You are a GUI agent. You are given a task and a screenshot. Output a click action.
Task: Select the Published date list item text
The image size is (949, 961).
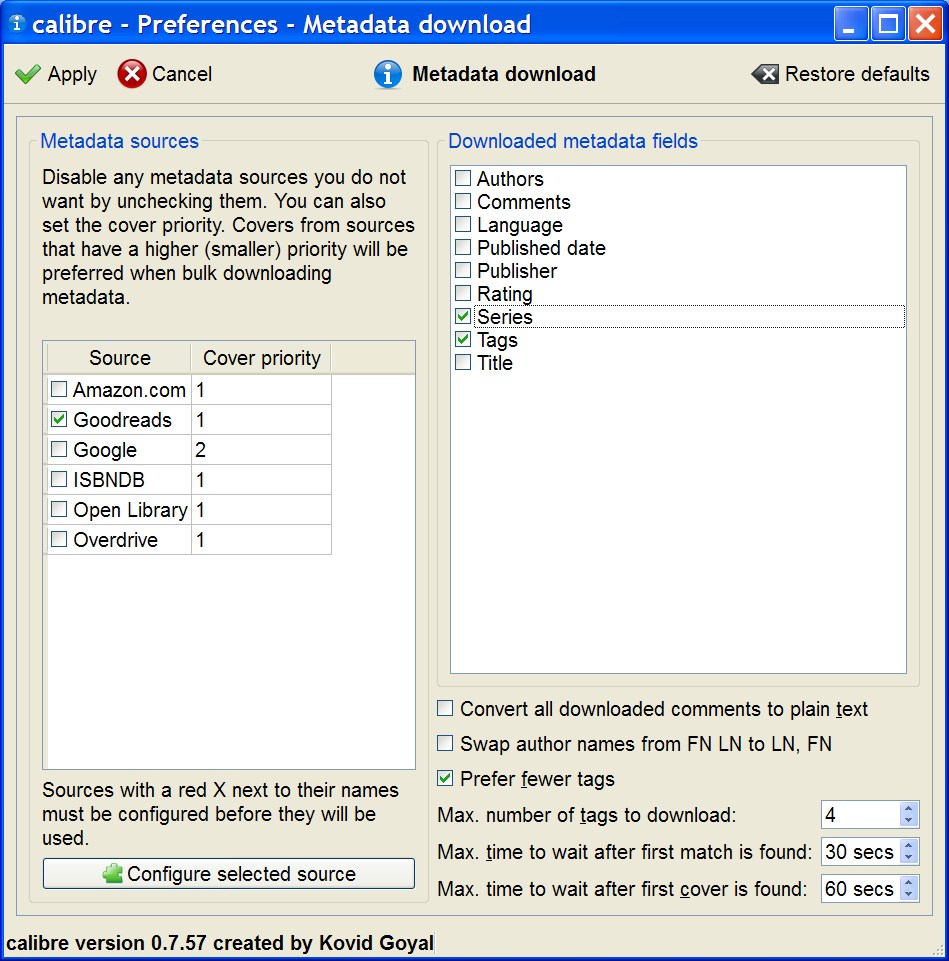click(541, 248)
